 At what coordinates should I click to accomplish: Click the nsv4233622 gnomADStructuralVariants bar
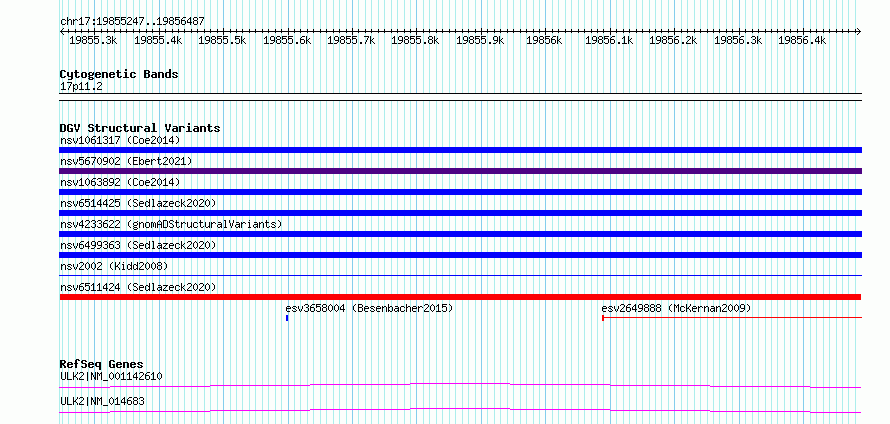pos(460,234)
